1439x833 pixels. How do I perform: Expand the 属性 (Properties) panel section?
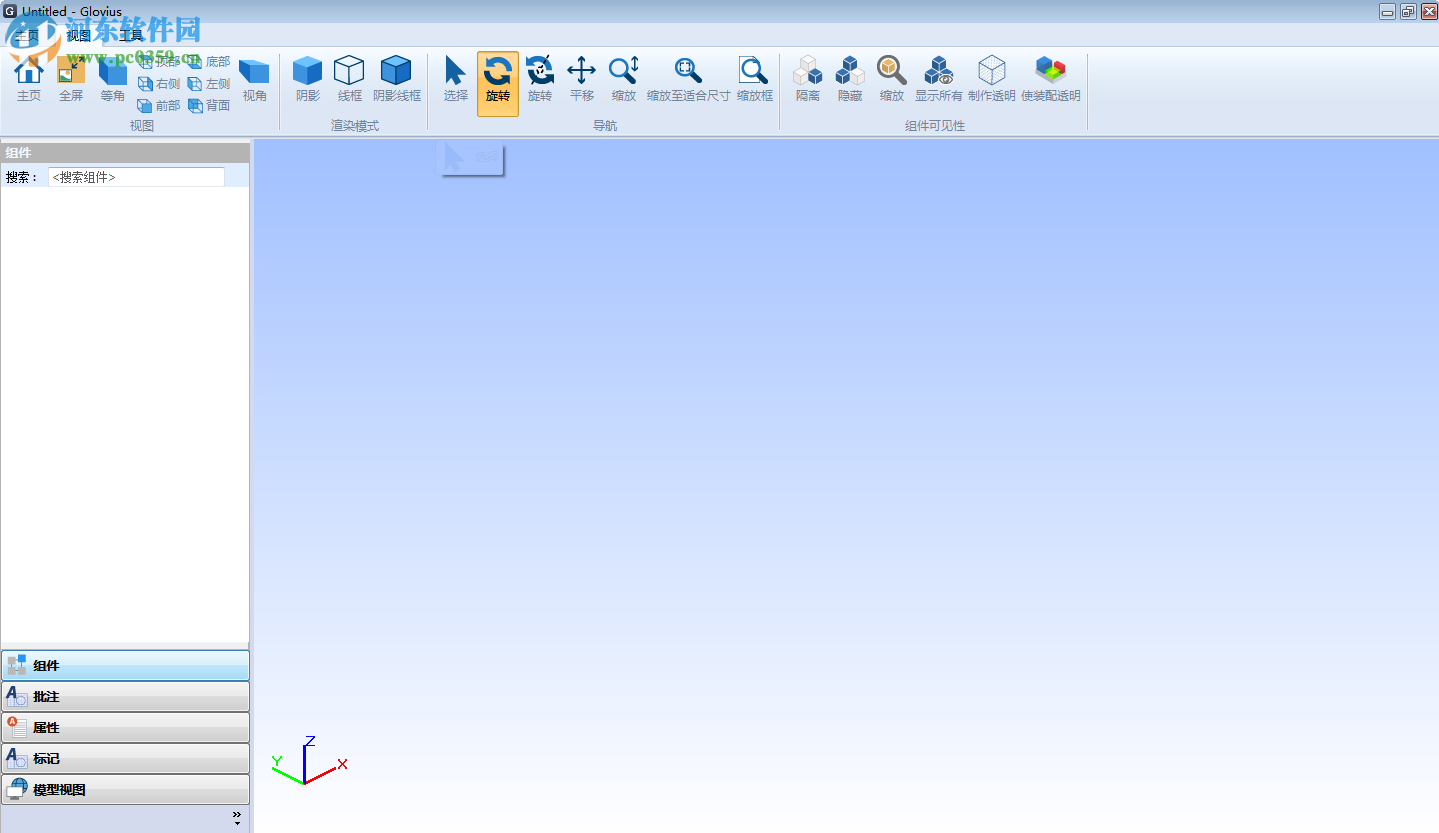pyautogui.click(x=125, y=727)
